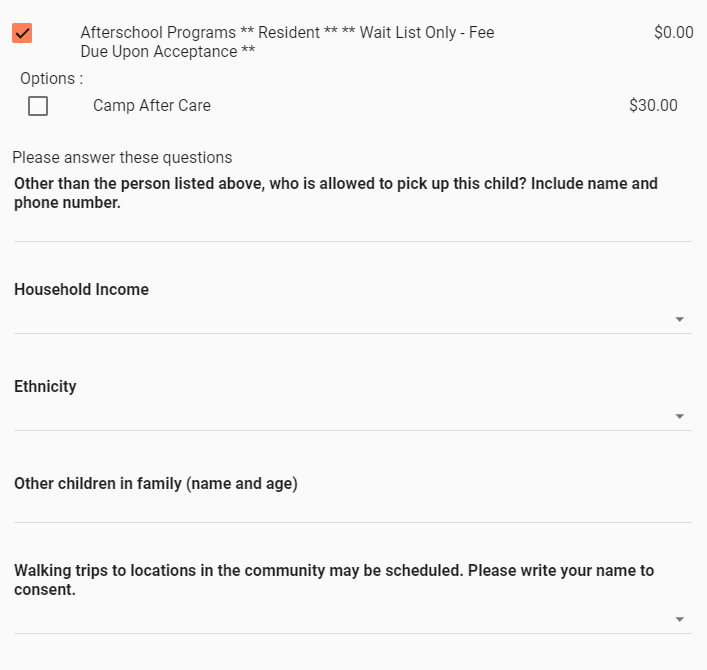Open the walking trips consent select field
This screenshot has height=670, width=707.
tap(340, 620)
